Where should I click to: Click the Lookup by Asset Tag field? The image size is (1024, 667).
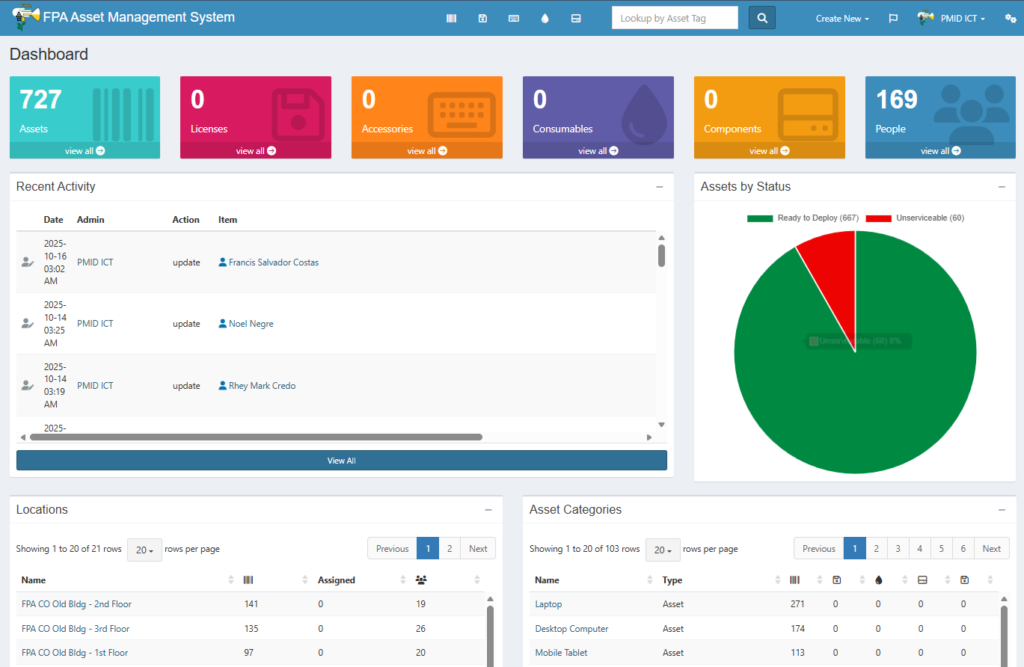[674, 18]
